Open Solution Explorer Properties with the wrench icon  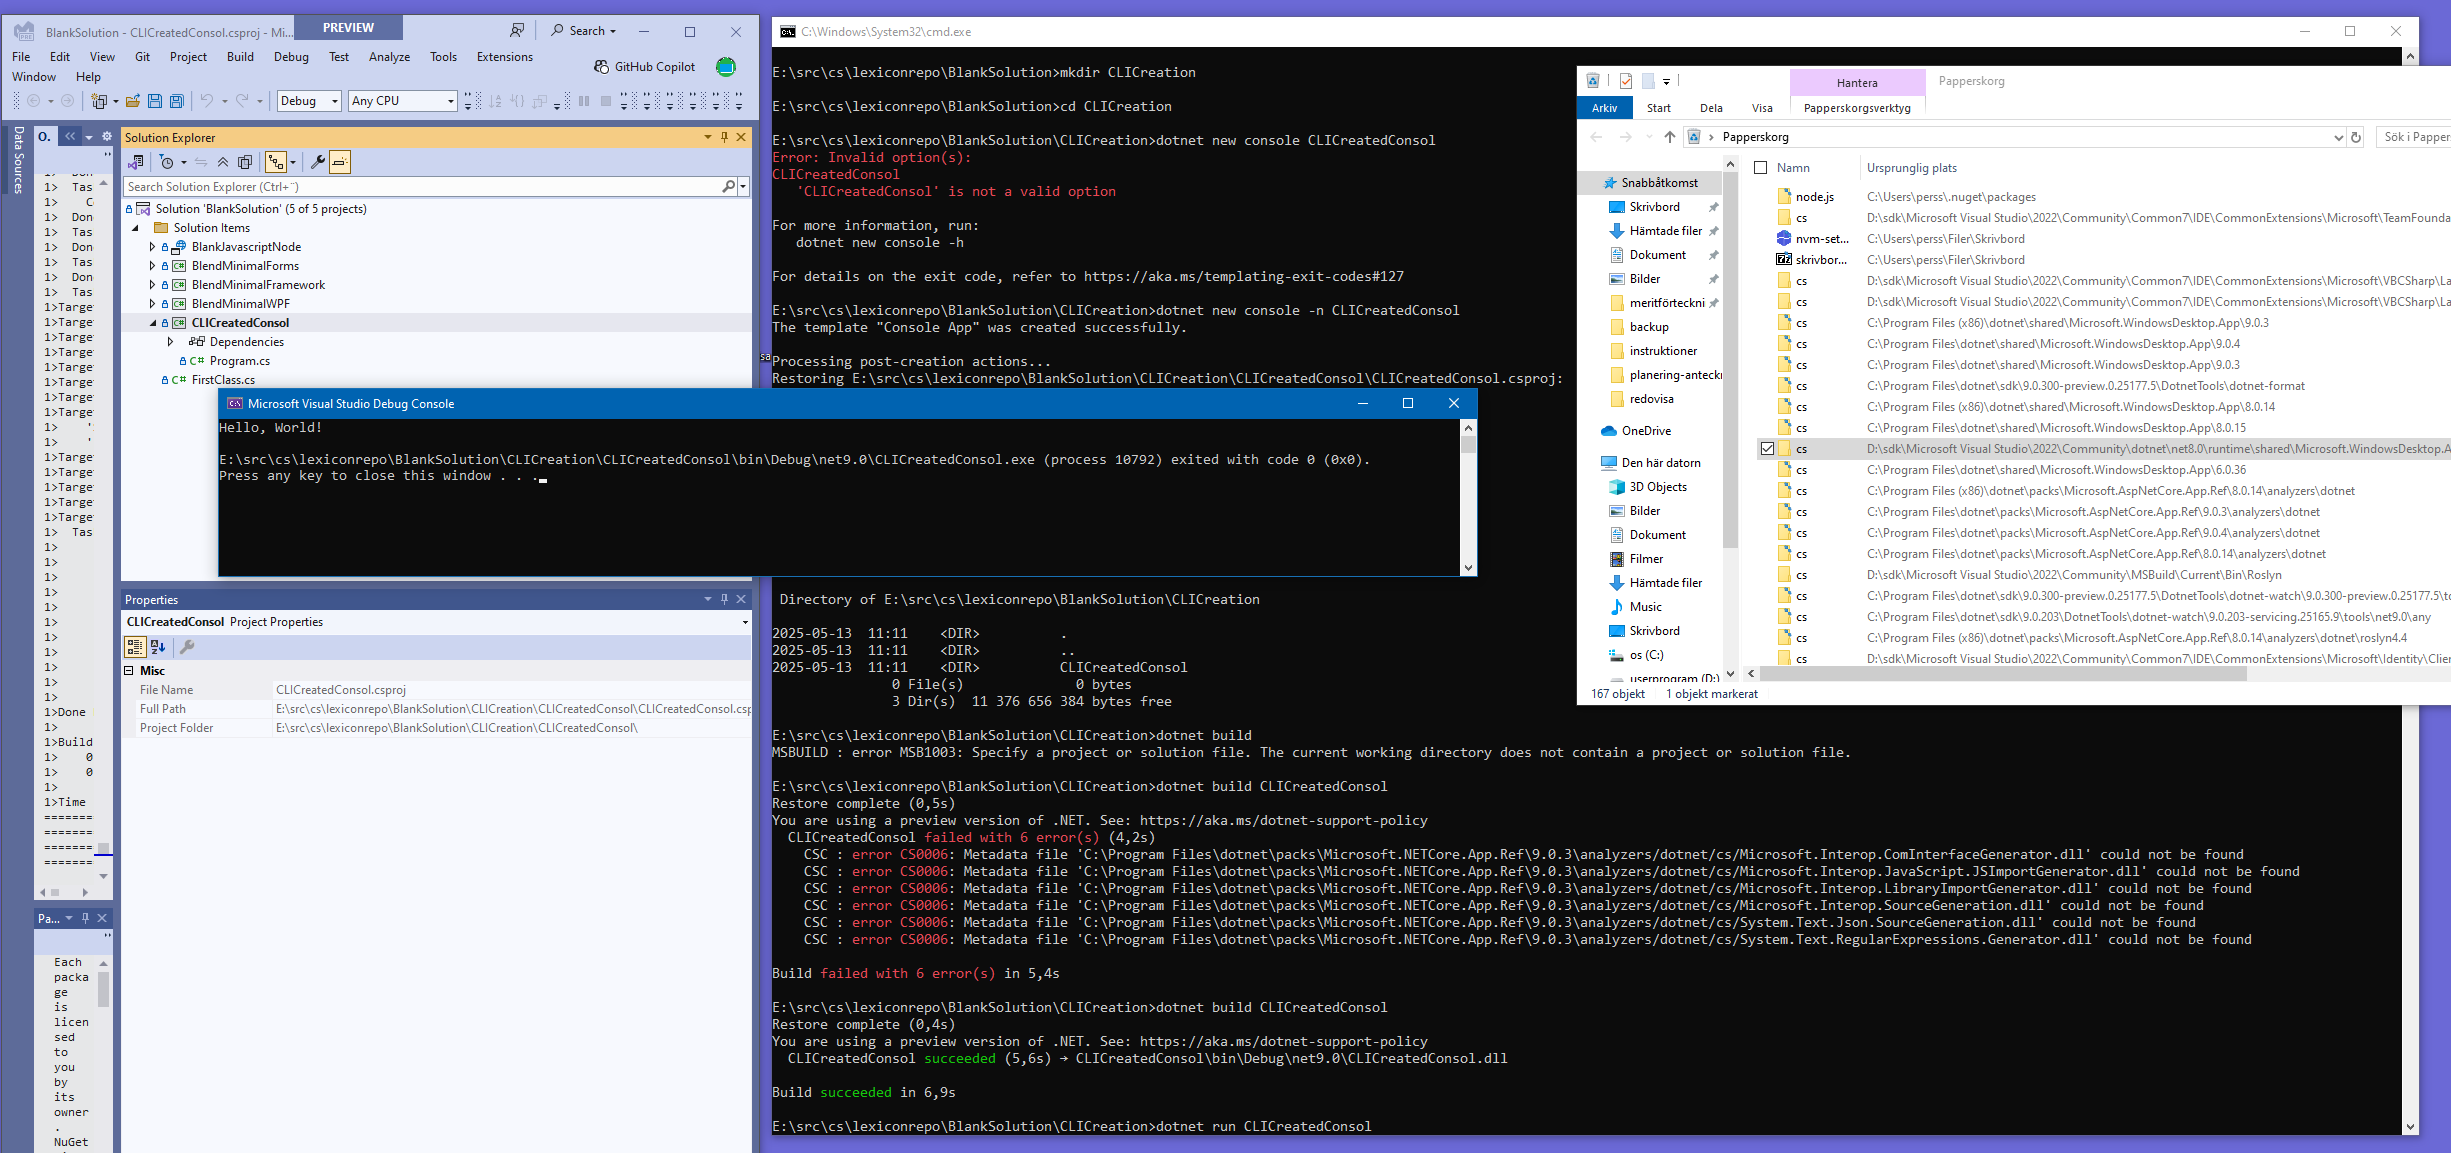318,162
